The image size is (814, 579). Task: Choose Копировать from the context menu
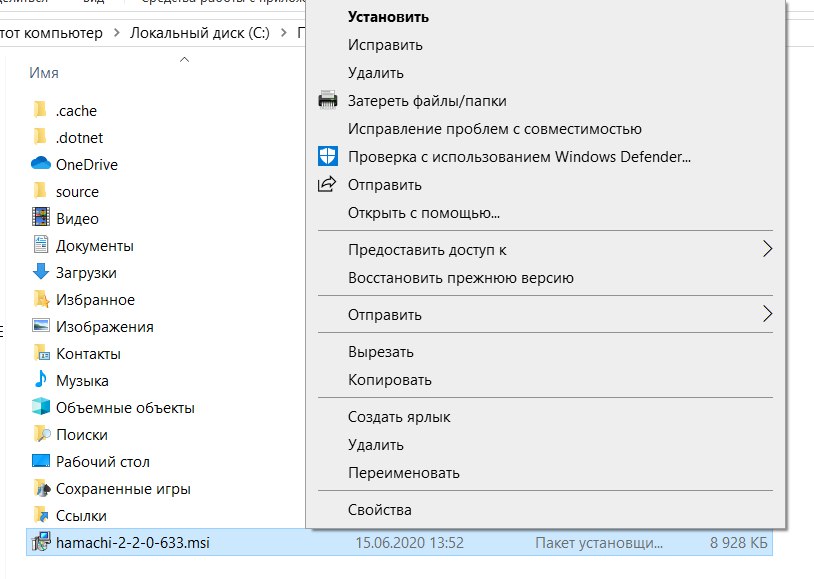tap(545, 381)
